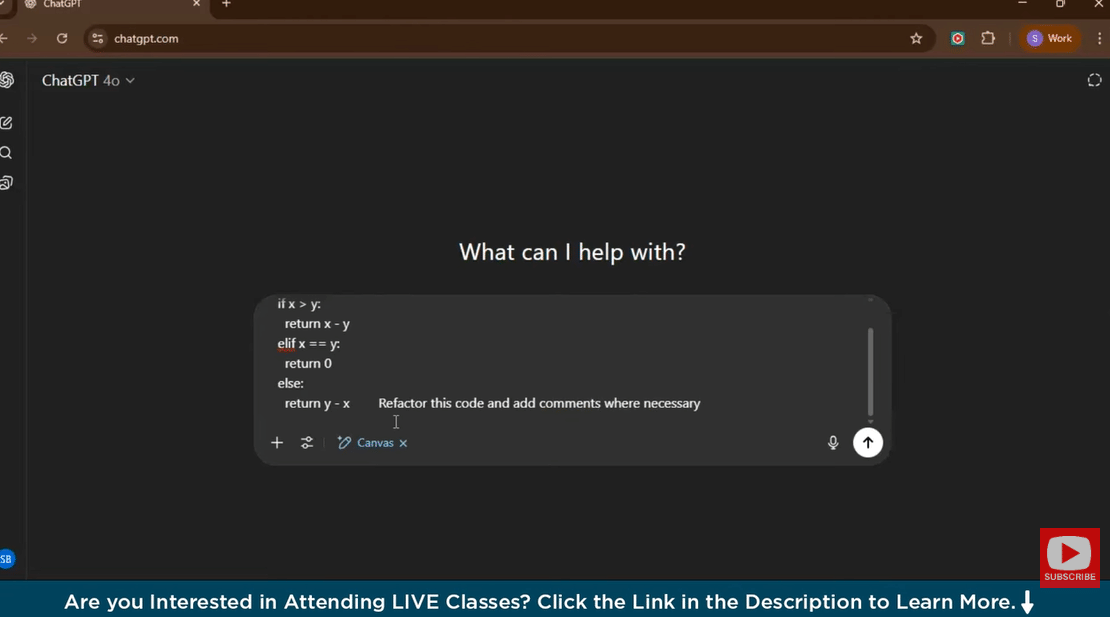Bookmark the page with the star icon

pos(916,38)
